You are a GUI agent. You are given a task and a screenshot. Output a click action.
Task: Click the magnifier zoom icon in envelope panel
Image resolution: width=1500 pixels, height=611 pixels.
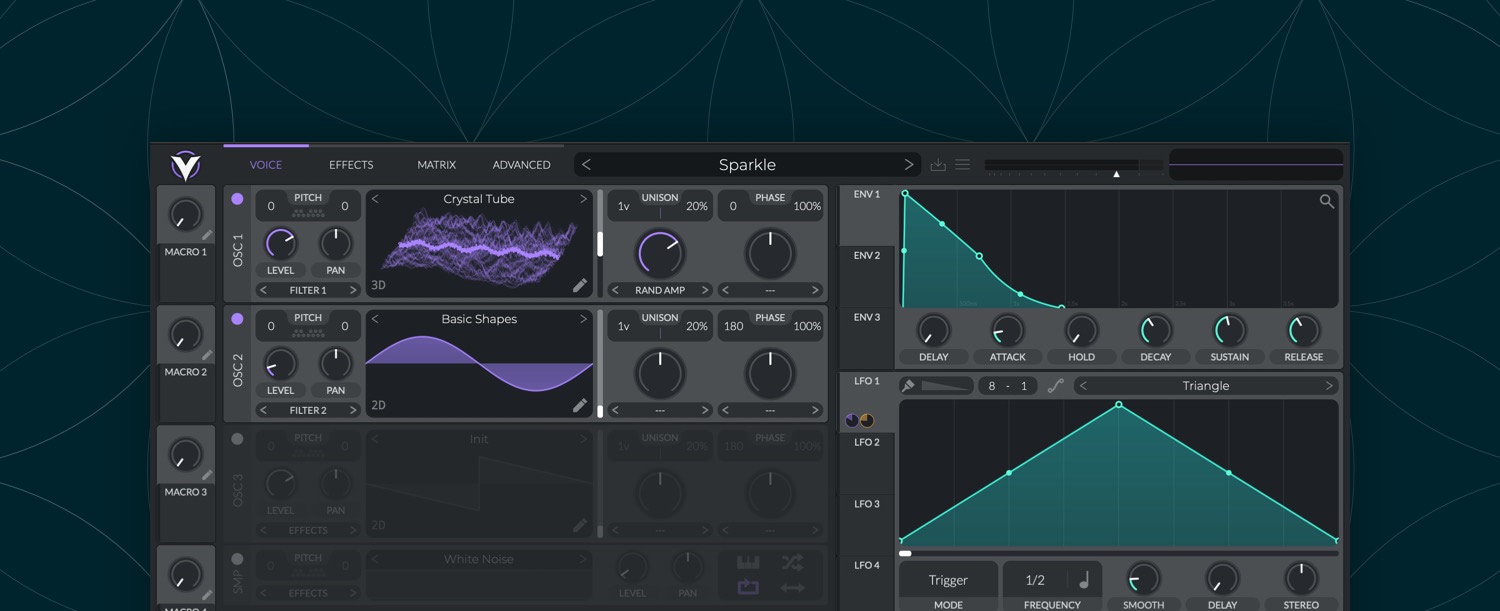pos(1326,200)
